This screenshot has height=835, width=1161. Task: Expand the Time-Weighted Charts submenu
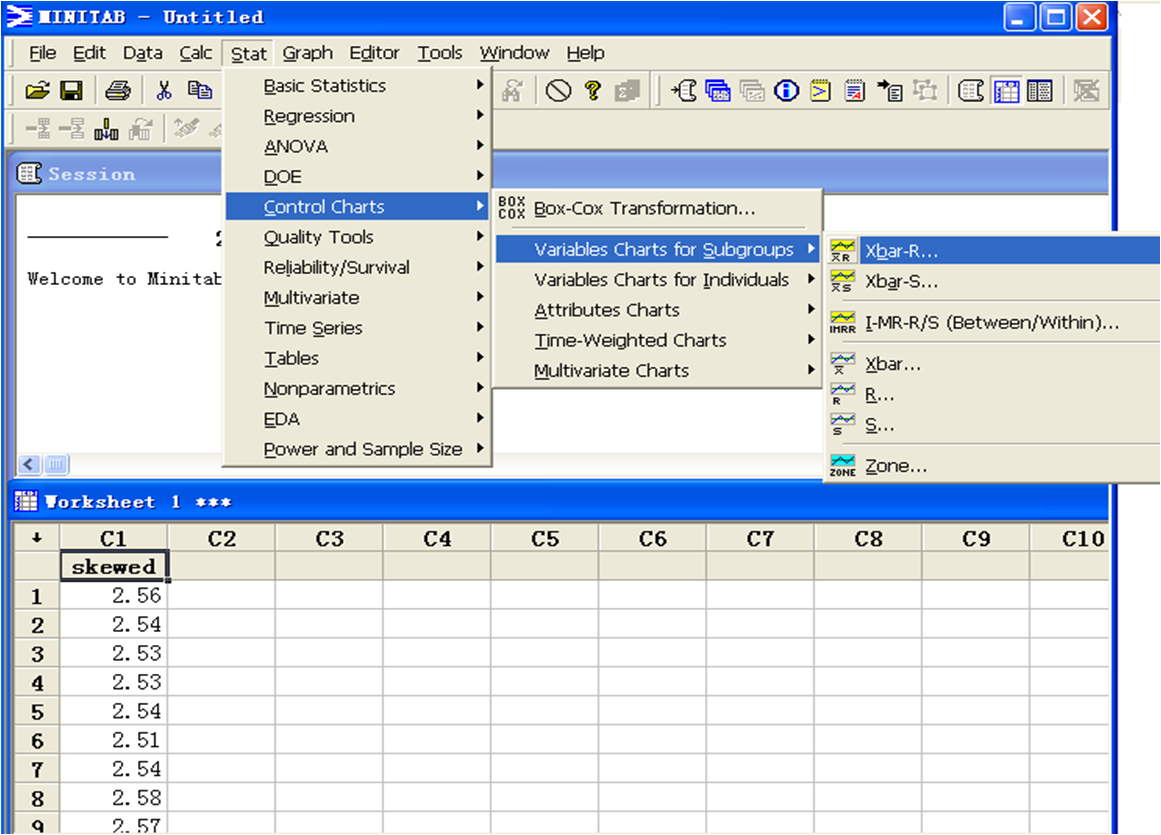click(x=630, y=340)
